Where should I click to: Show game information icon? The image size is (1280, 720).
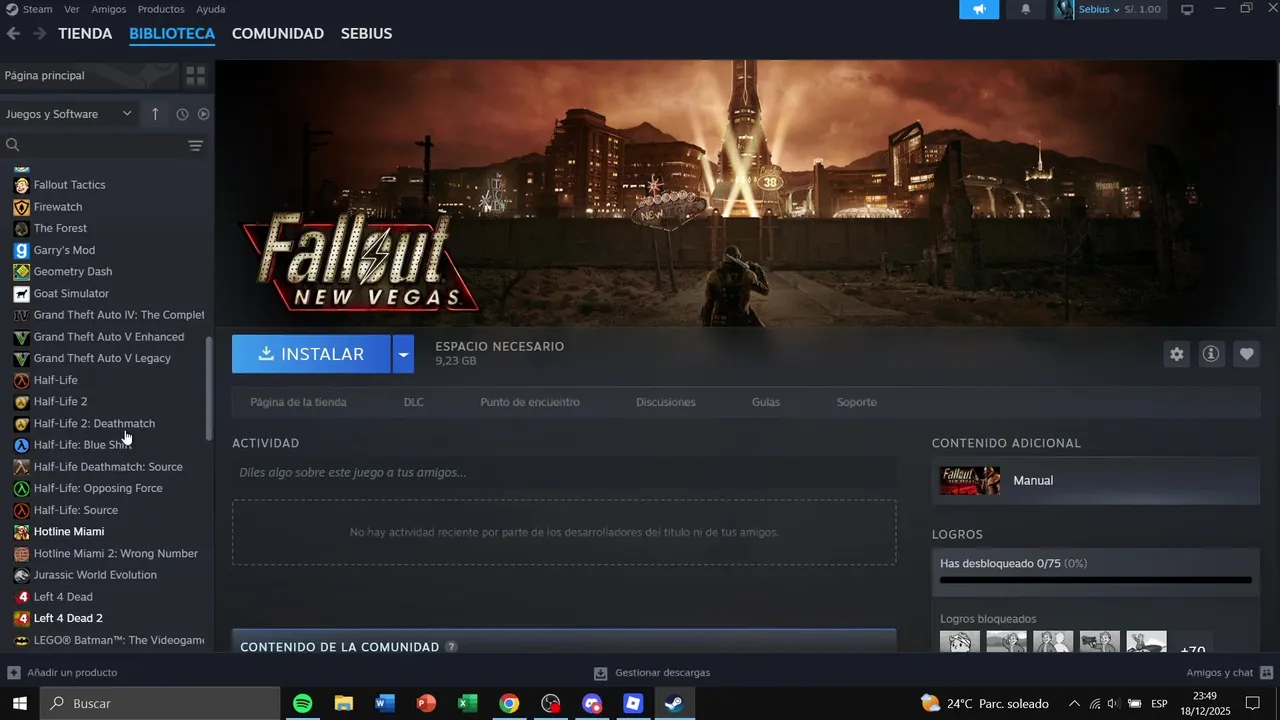tap(1211, 354)
